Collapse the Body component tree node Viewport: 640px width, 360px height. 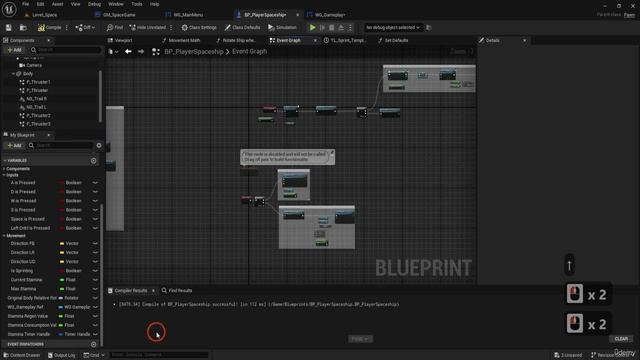(13, 74)
